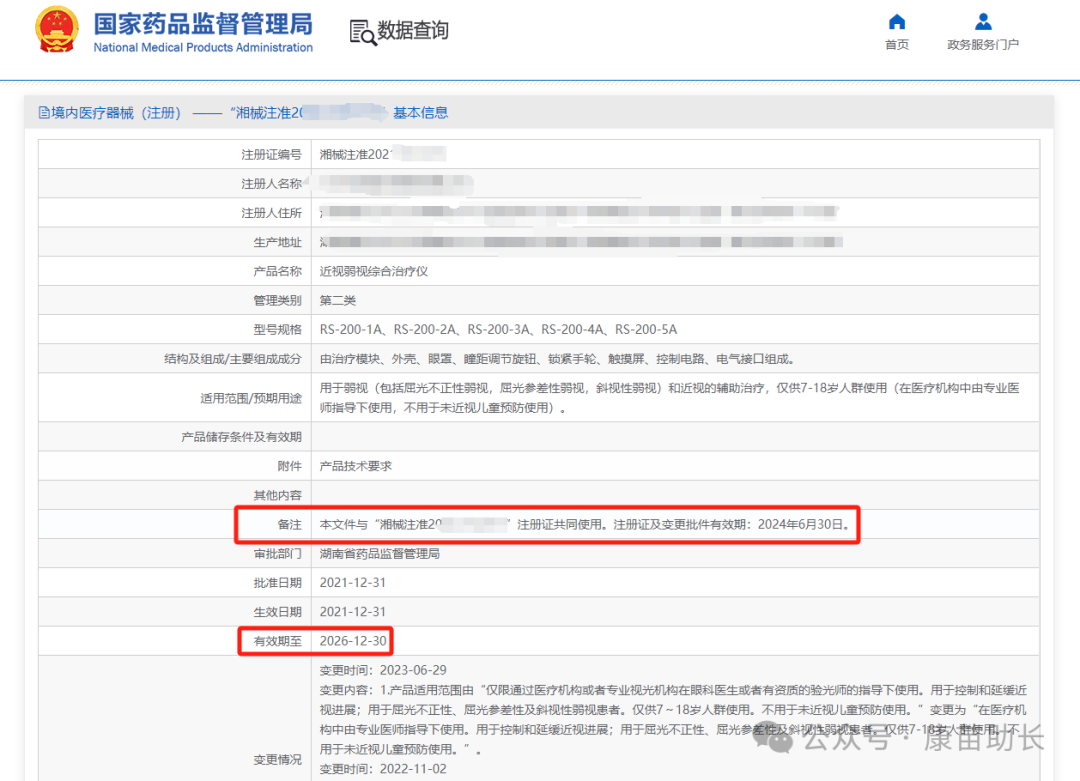Open the 数据查询 search icon

[x=362, y=32]
